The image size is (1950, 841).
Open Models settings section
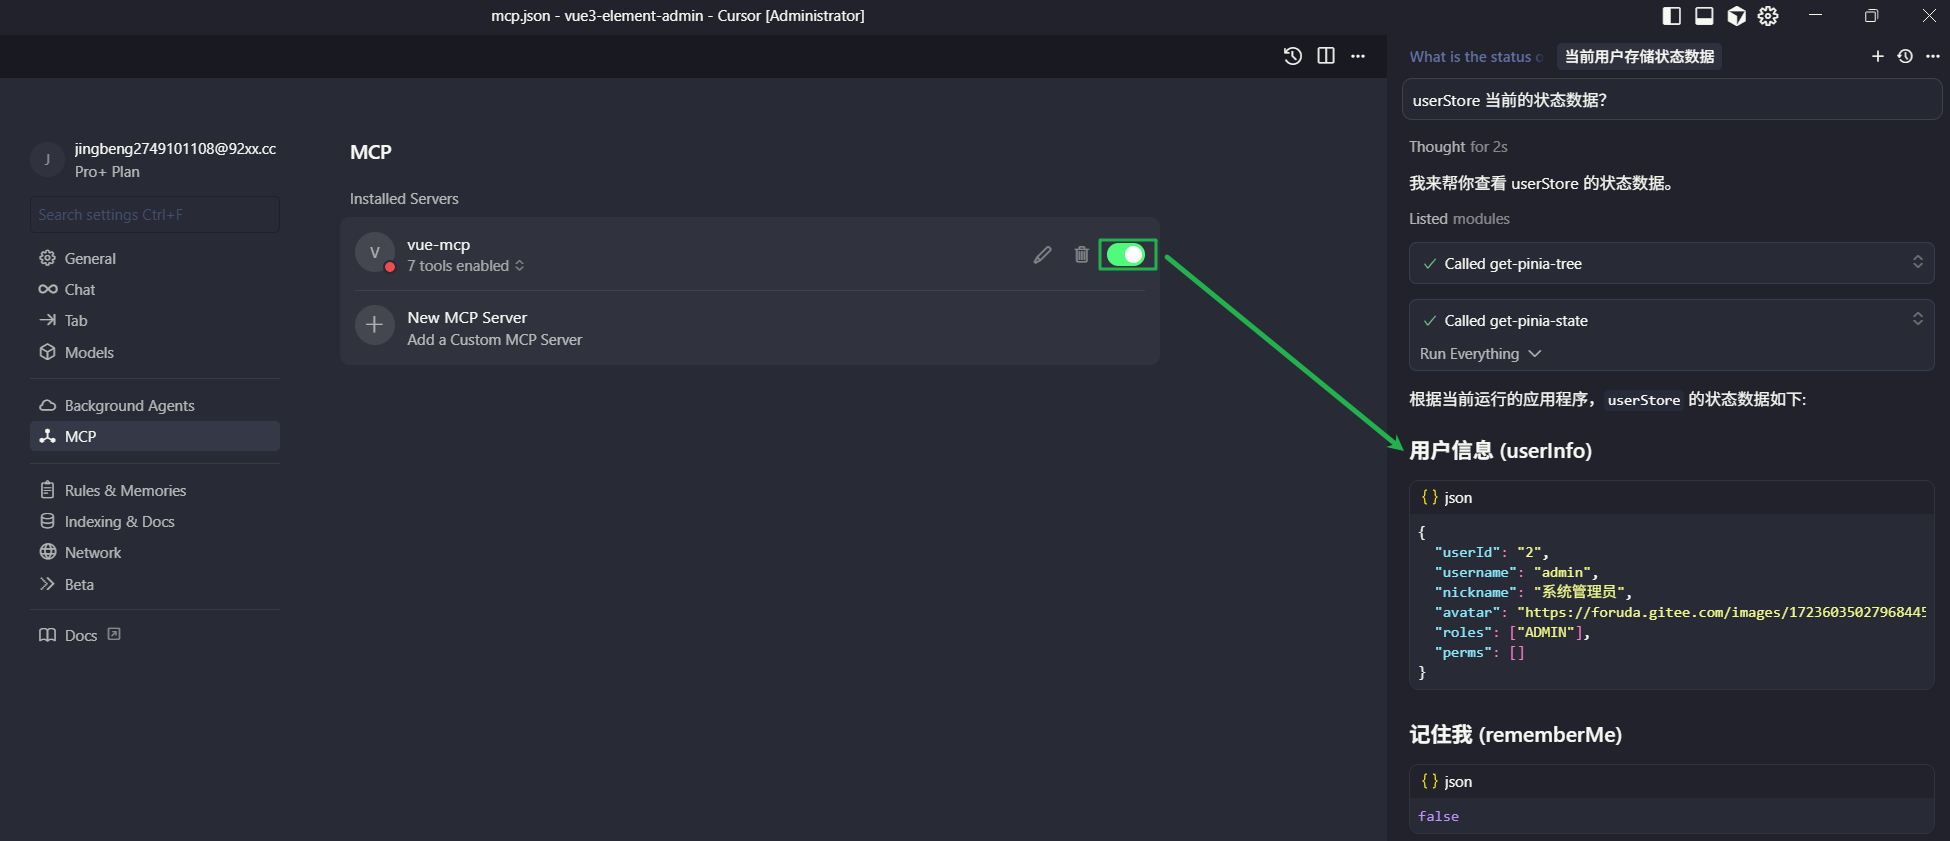[x=155, y=353]
